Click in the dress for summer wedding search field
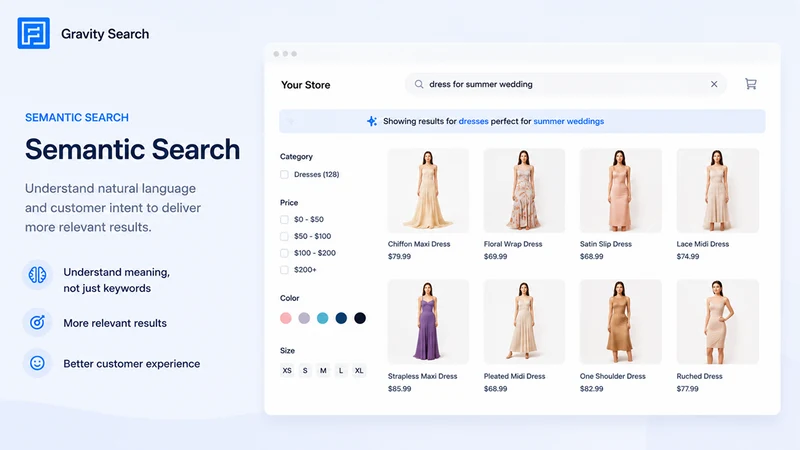 [565, 84]
